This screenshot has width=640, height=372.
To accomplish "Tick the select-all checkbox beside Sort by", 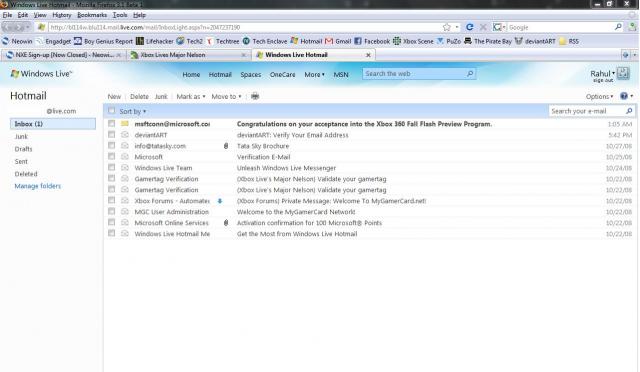I will point(111,111).
